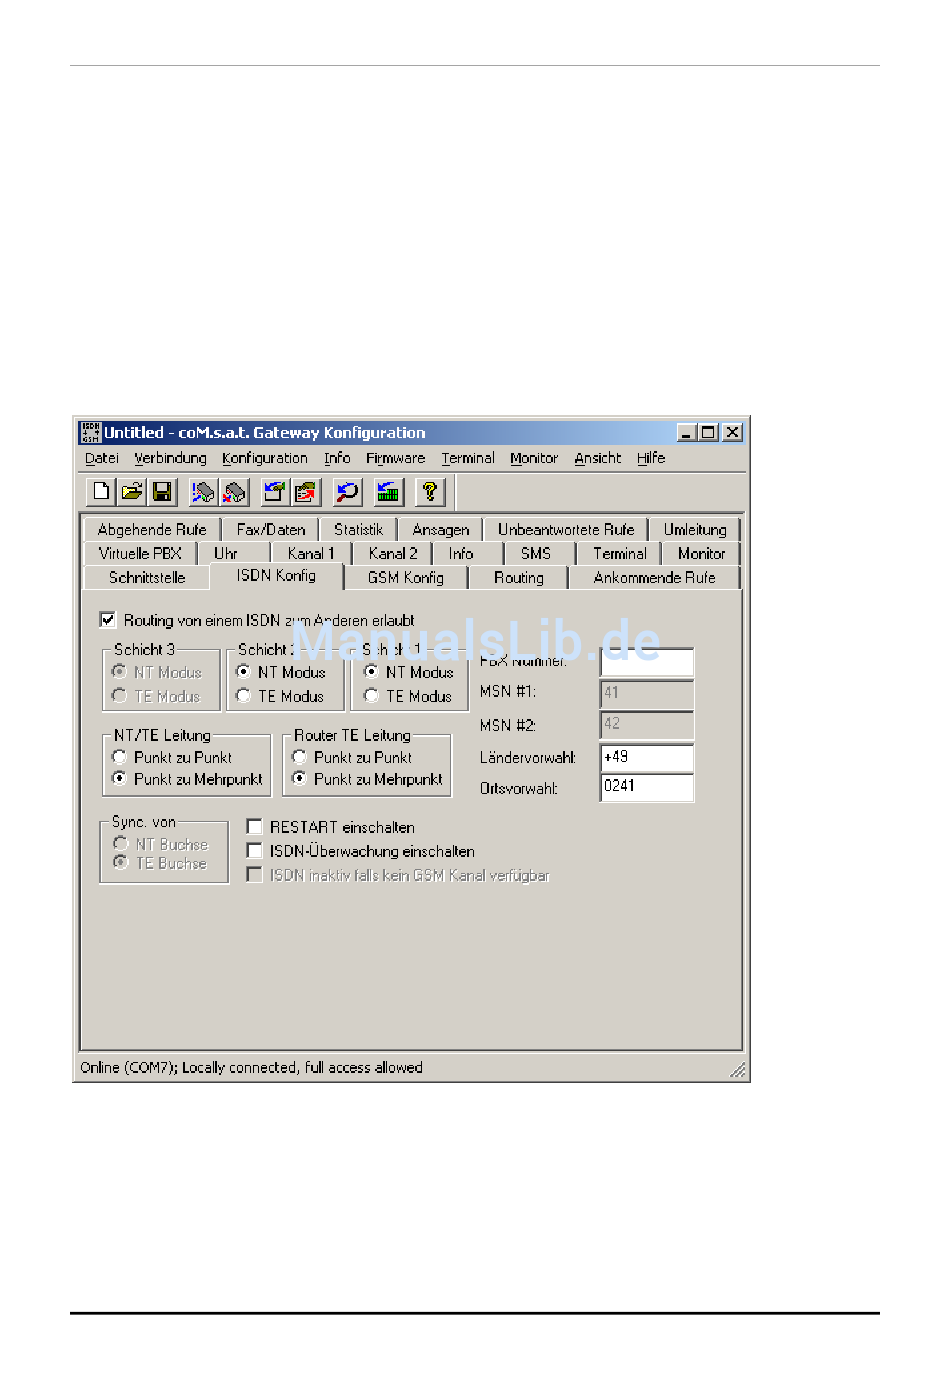Enable the RESTART einschalten checkbox
This screenshot has height=1388, width=950.
(255, 827)
